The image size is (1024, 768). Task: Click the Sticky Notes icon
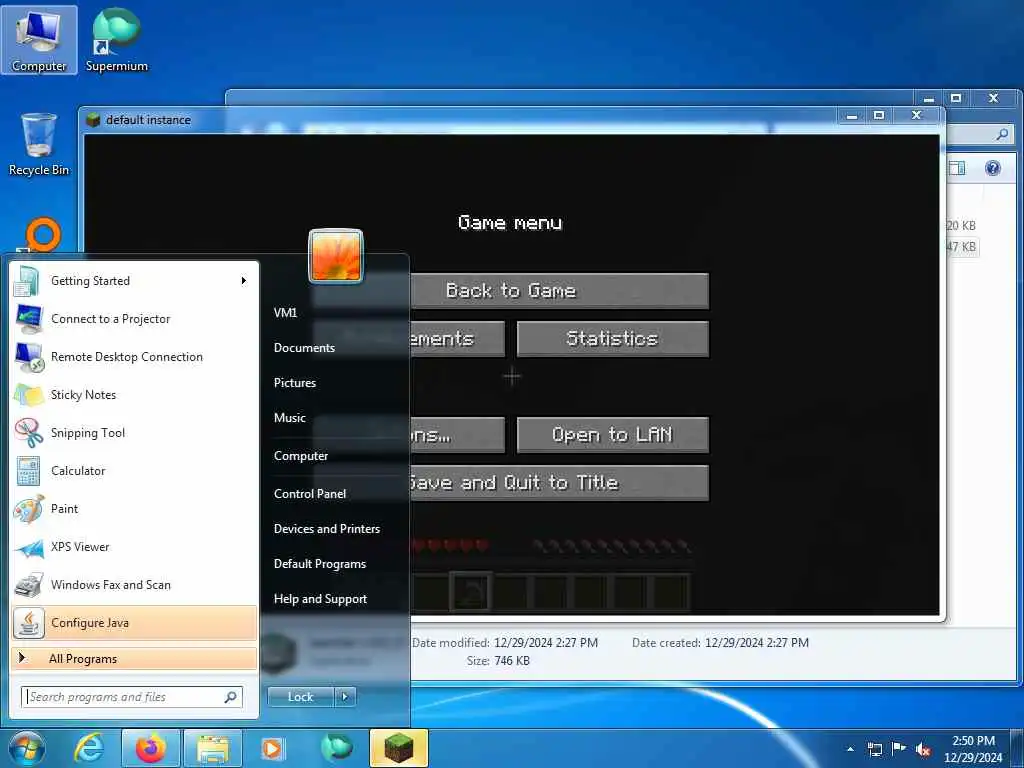[28, 395]
